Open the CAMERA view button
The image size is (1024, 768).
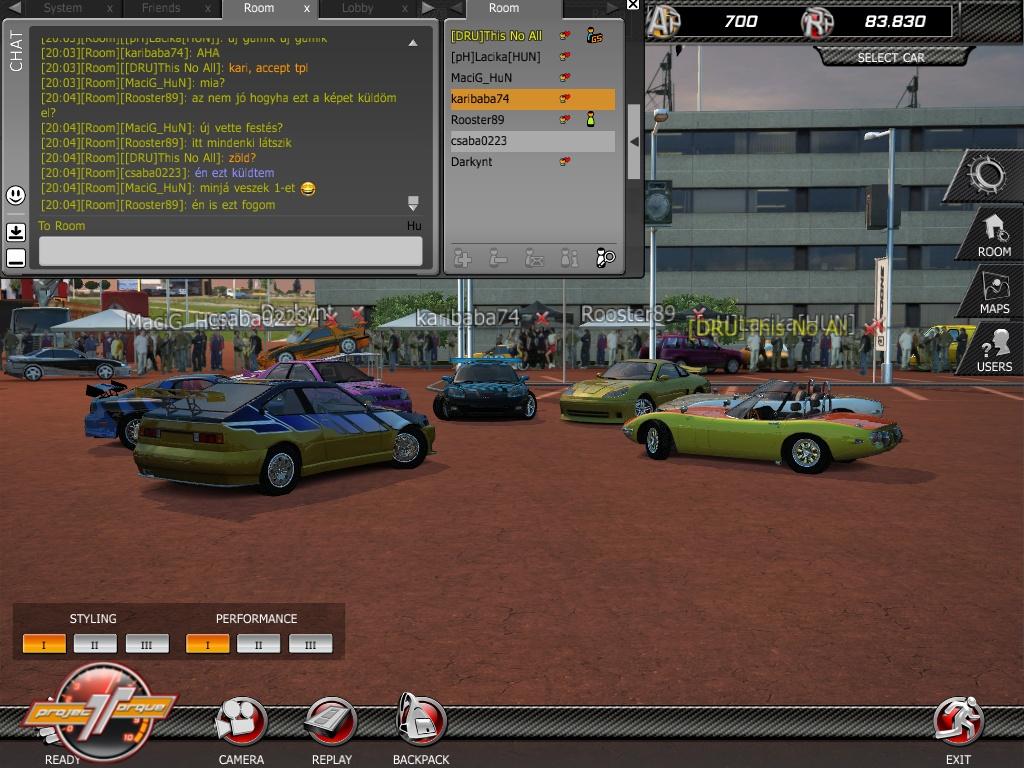[241, 722]
